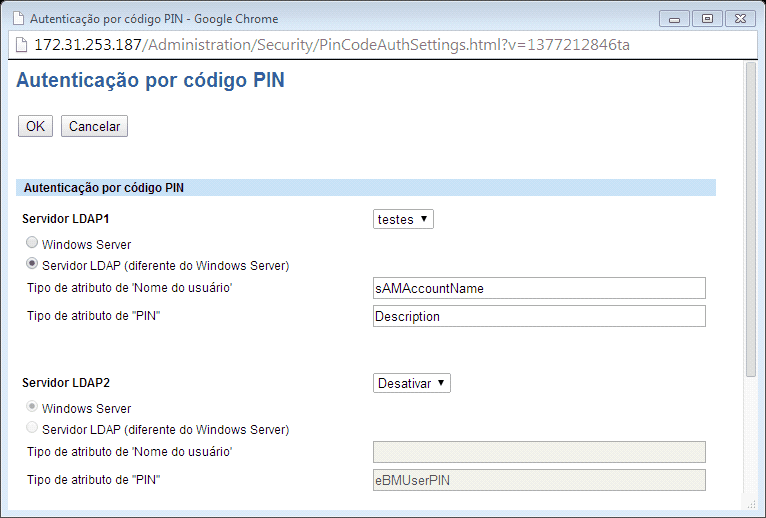
Task: Click the empty LDAP2 'Nome do usuário' field
Action: (x=539, y=452)
